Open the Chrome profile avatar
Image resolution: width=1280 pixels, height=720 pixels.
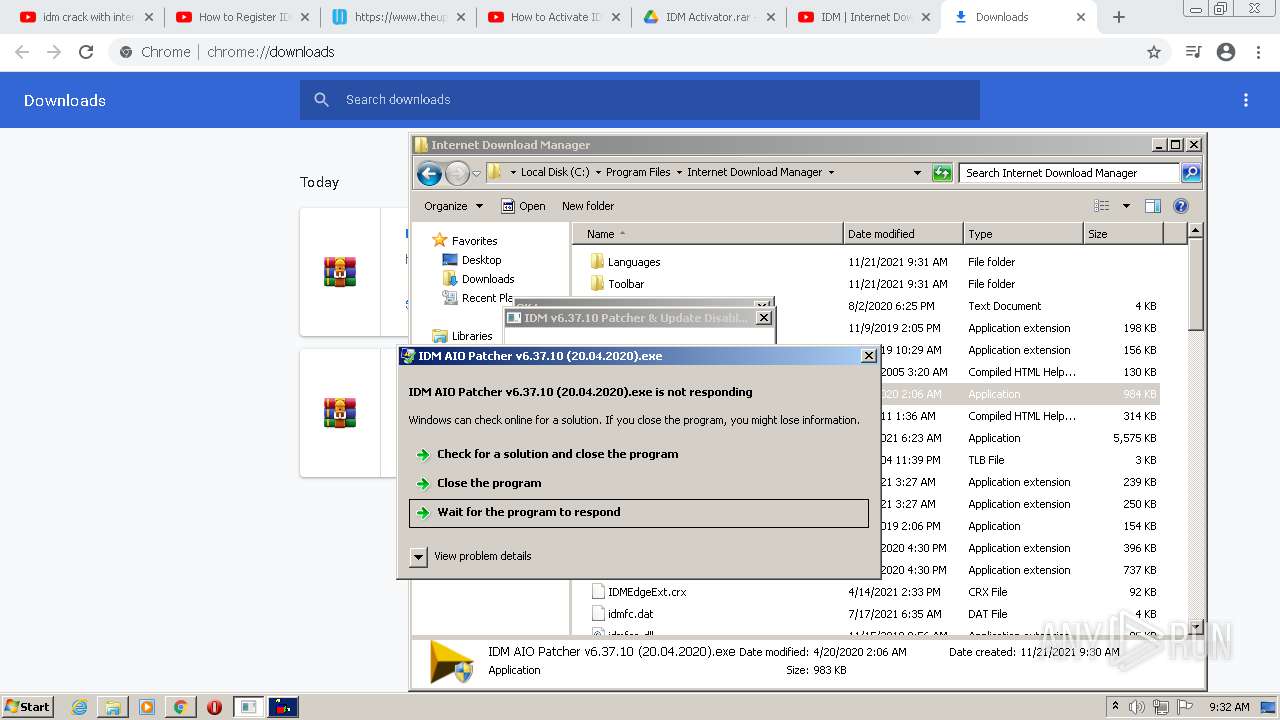point(1226,52)
